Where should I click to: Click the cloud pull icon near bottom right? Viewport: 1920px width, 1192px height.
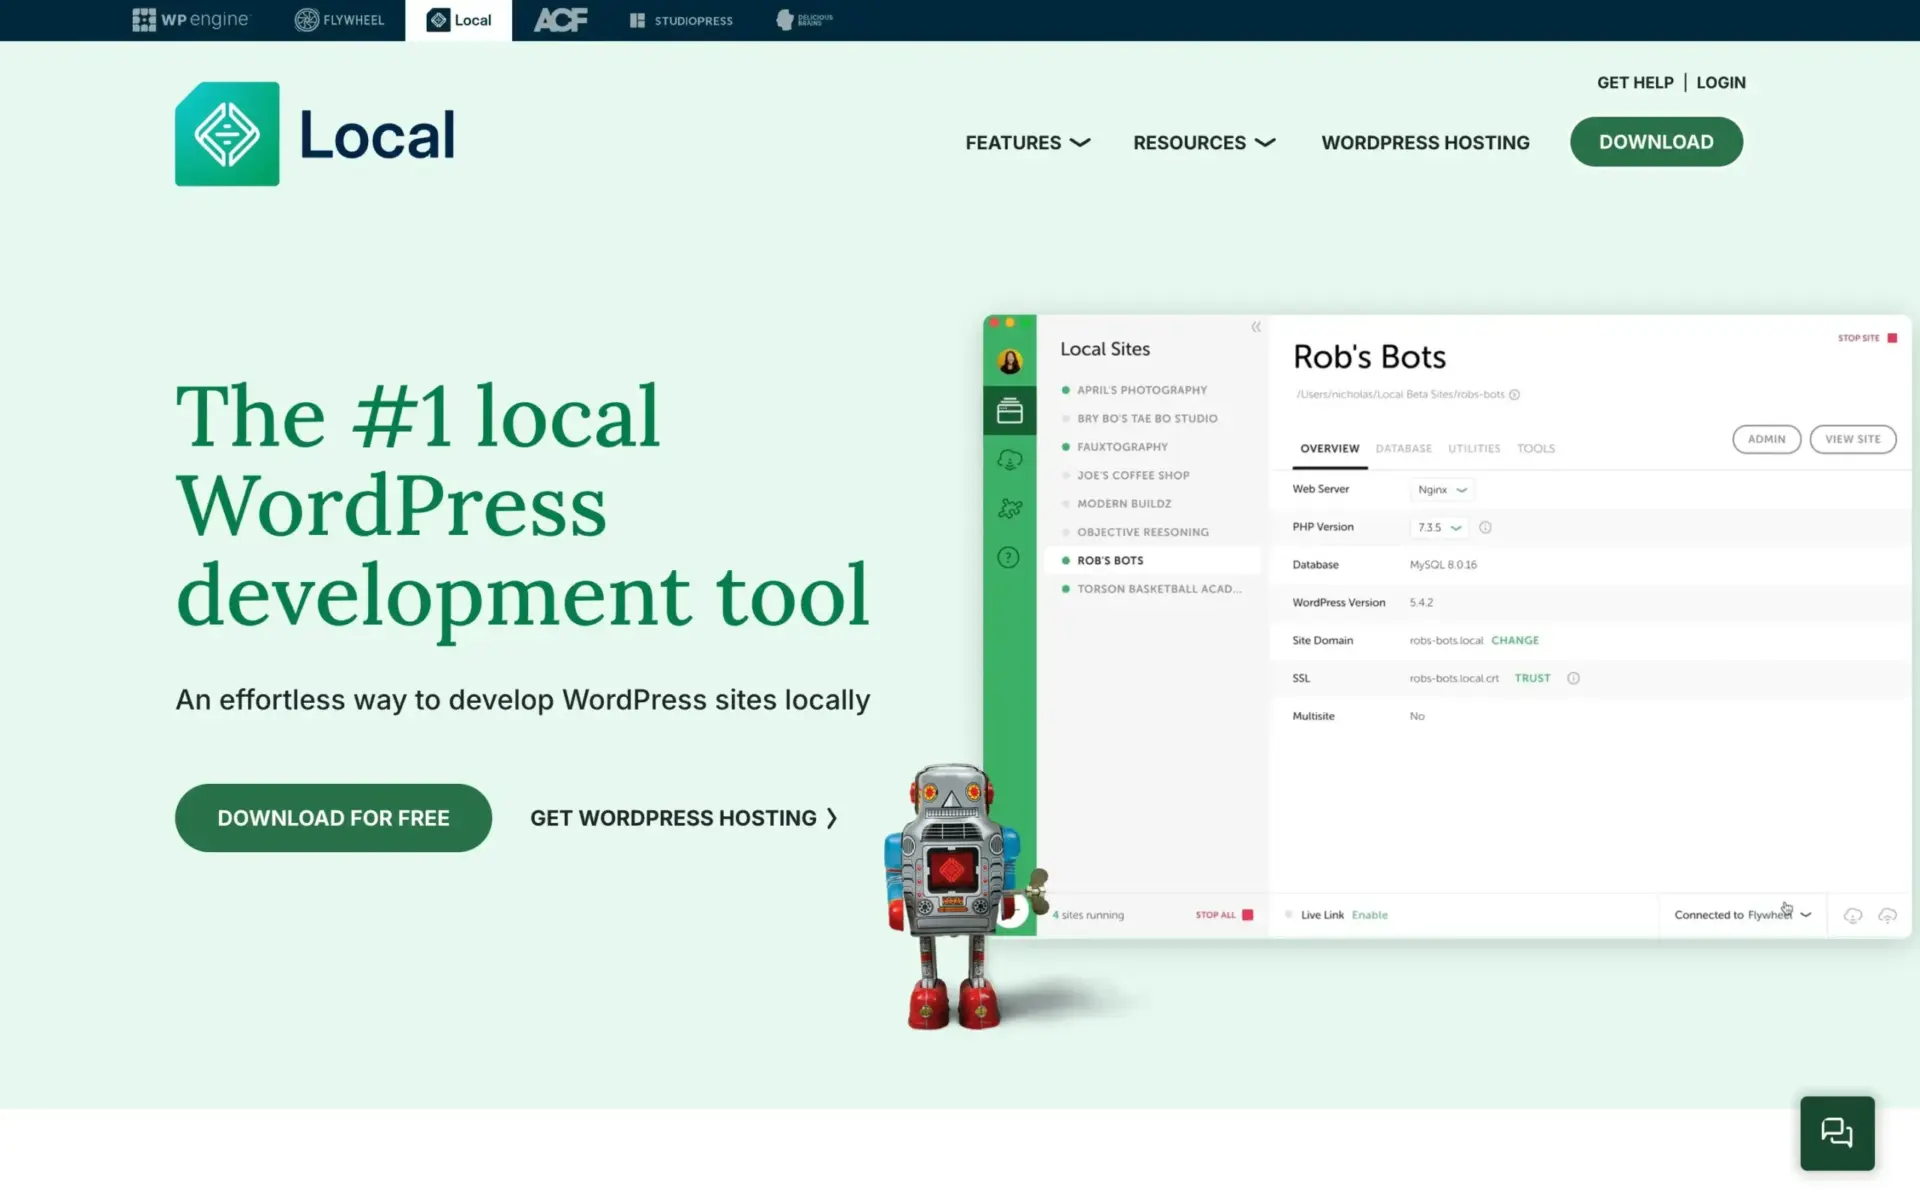1852,915
